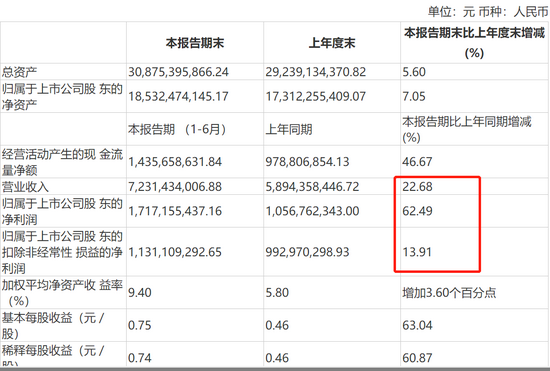Click the value 1,435,658,631.84
Image resolution: width=550 pixels, height=371 pixels.
point(175,162)
